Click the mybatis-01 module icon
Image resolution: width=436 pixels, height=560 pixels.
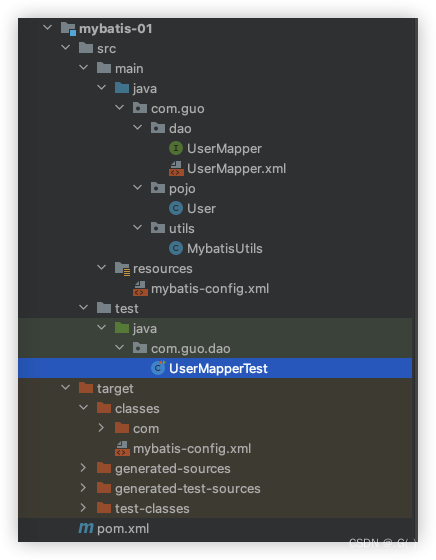click(68, 29)
